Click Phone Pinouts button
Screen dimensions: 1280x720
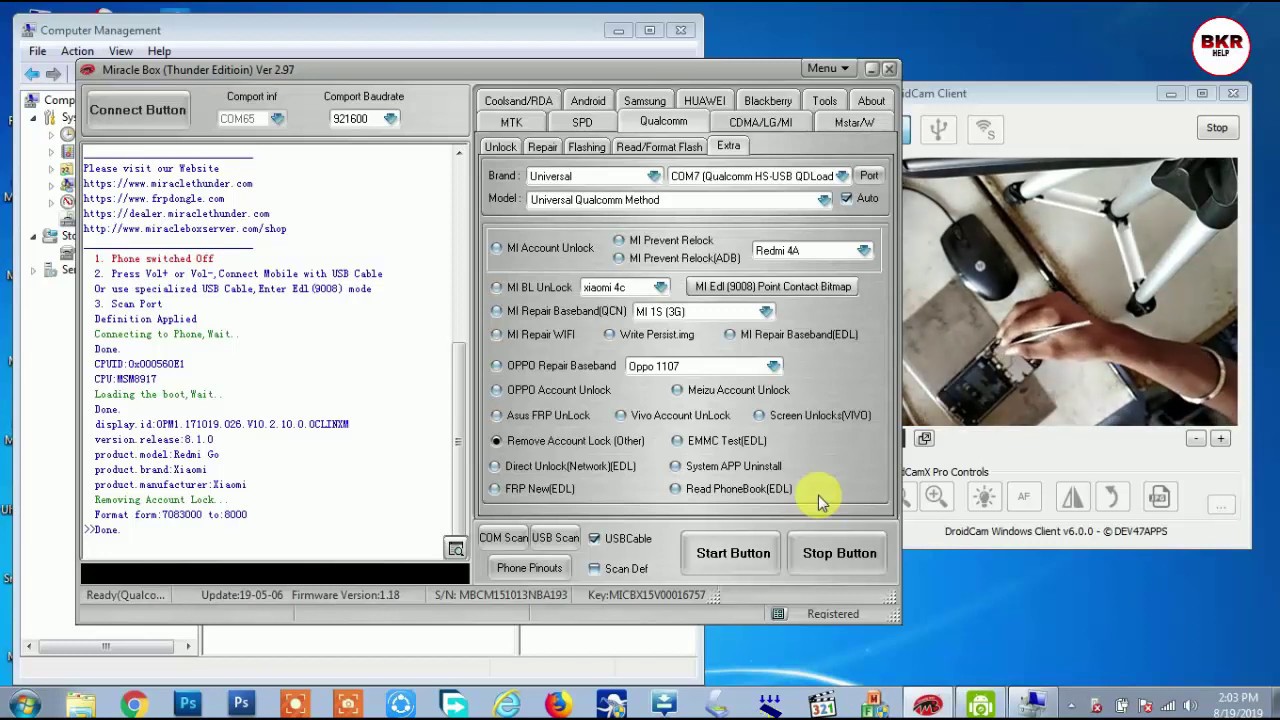point(529,568)
